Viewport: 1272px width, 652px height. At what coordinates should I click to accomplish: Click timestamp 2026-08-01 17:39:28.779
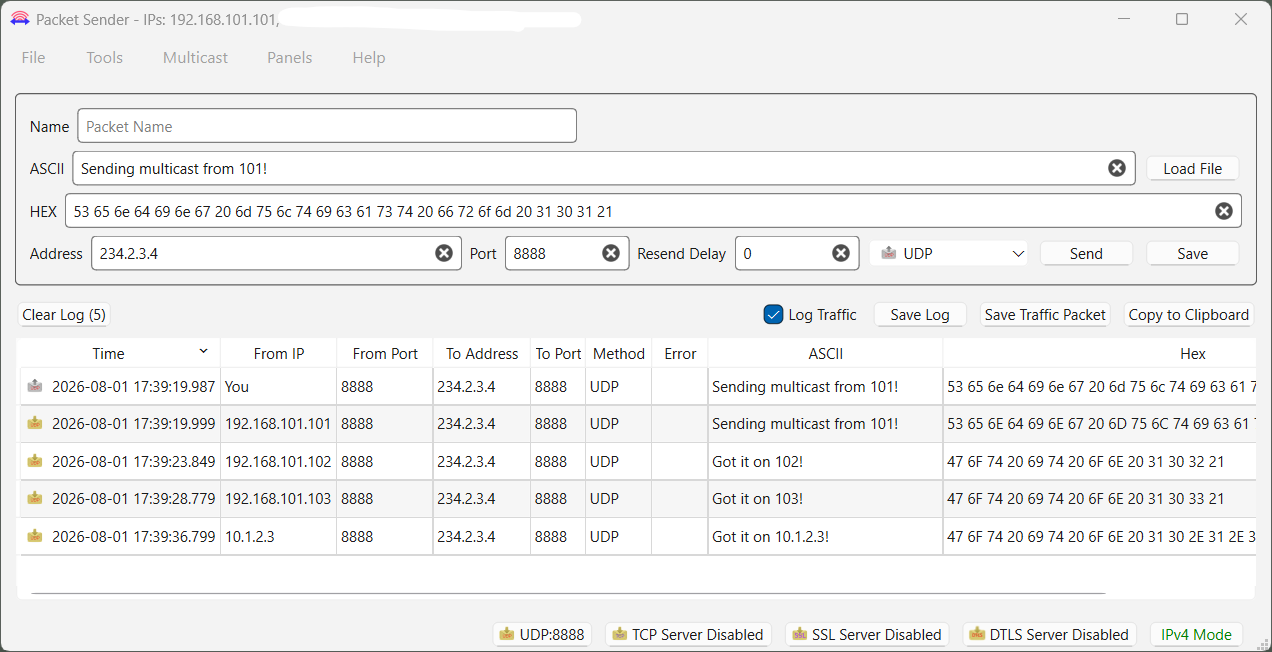tap(133, 498)
